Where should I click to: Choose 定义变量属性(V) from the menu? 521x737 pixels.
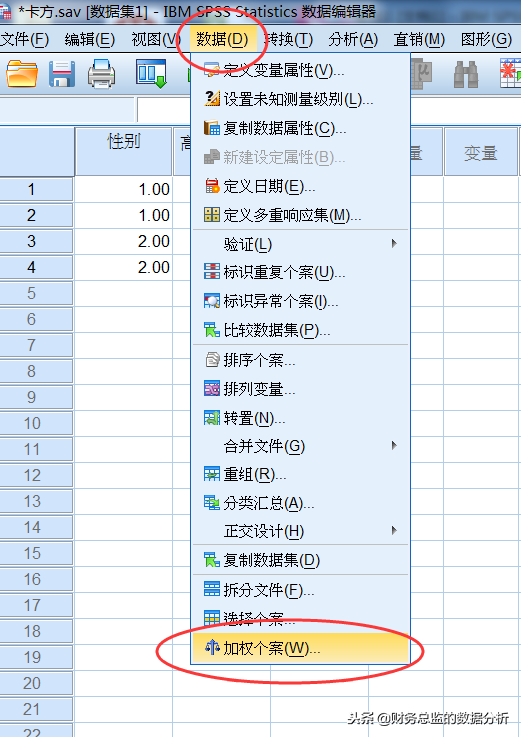pyautogui.click(x=300, y=71)
